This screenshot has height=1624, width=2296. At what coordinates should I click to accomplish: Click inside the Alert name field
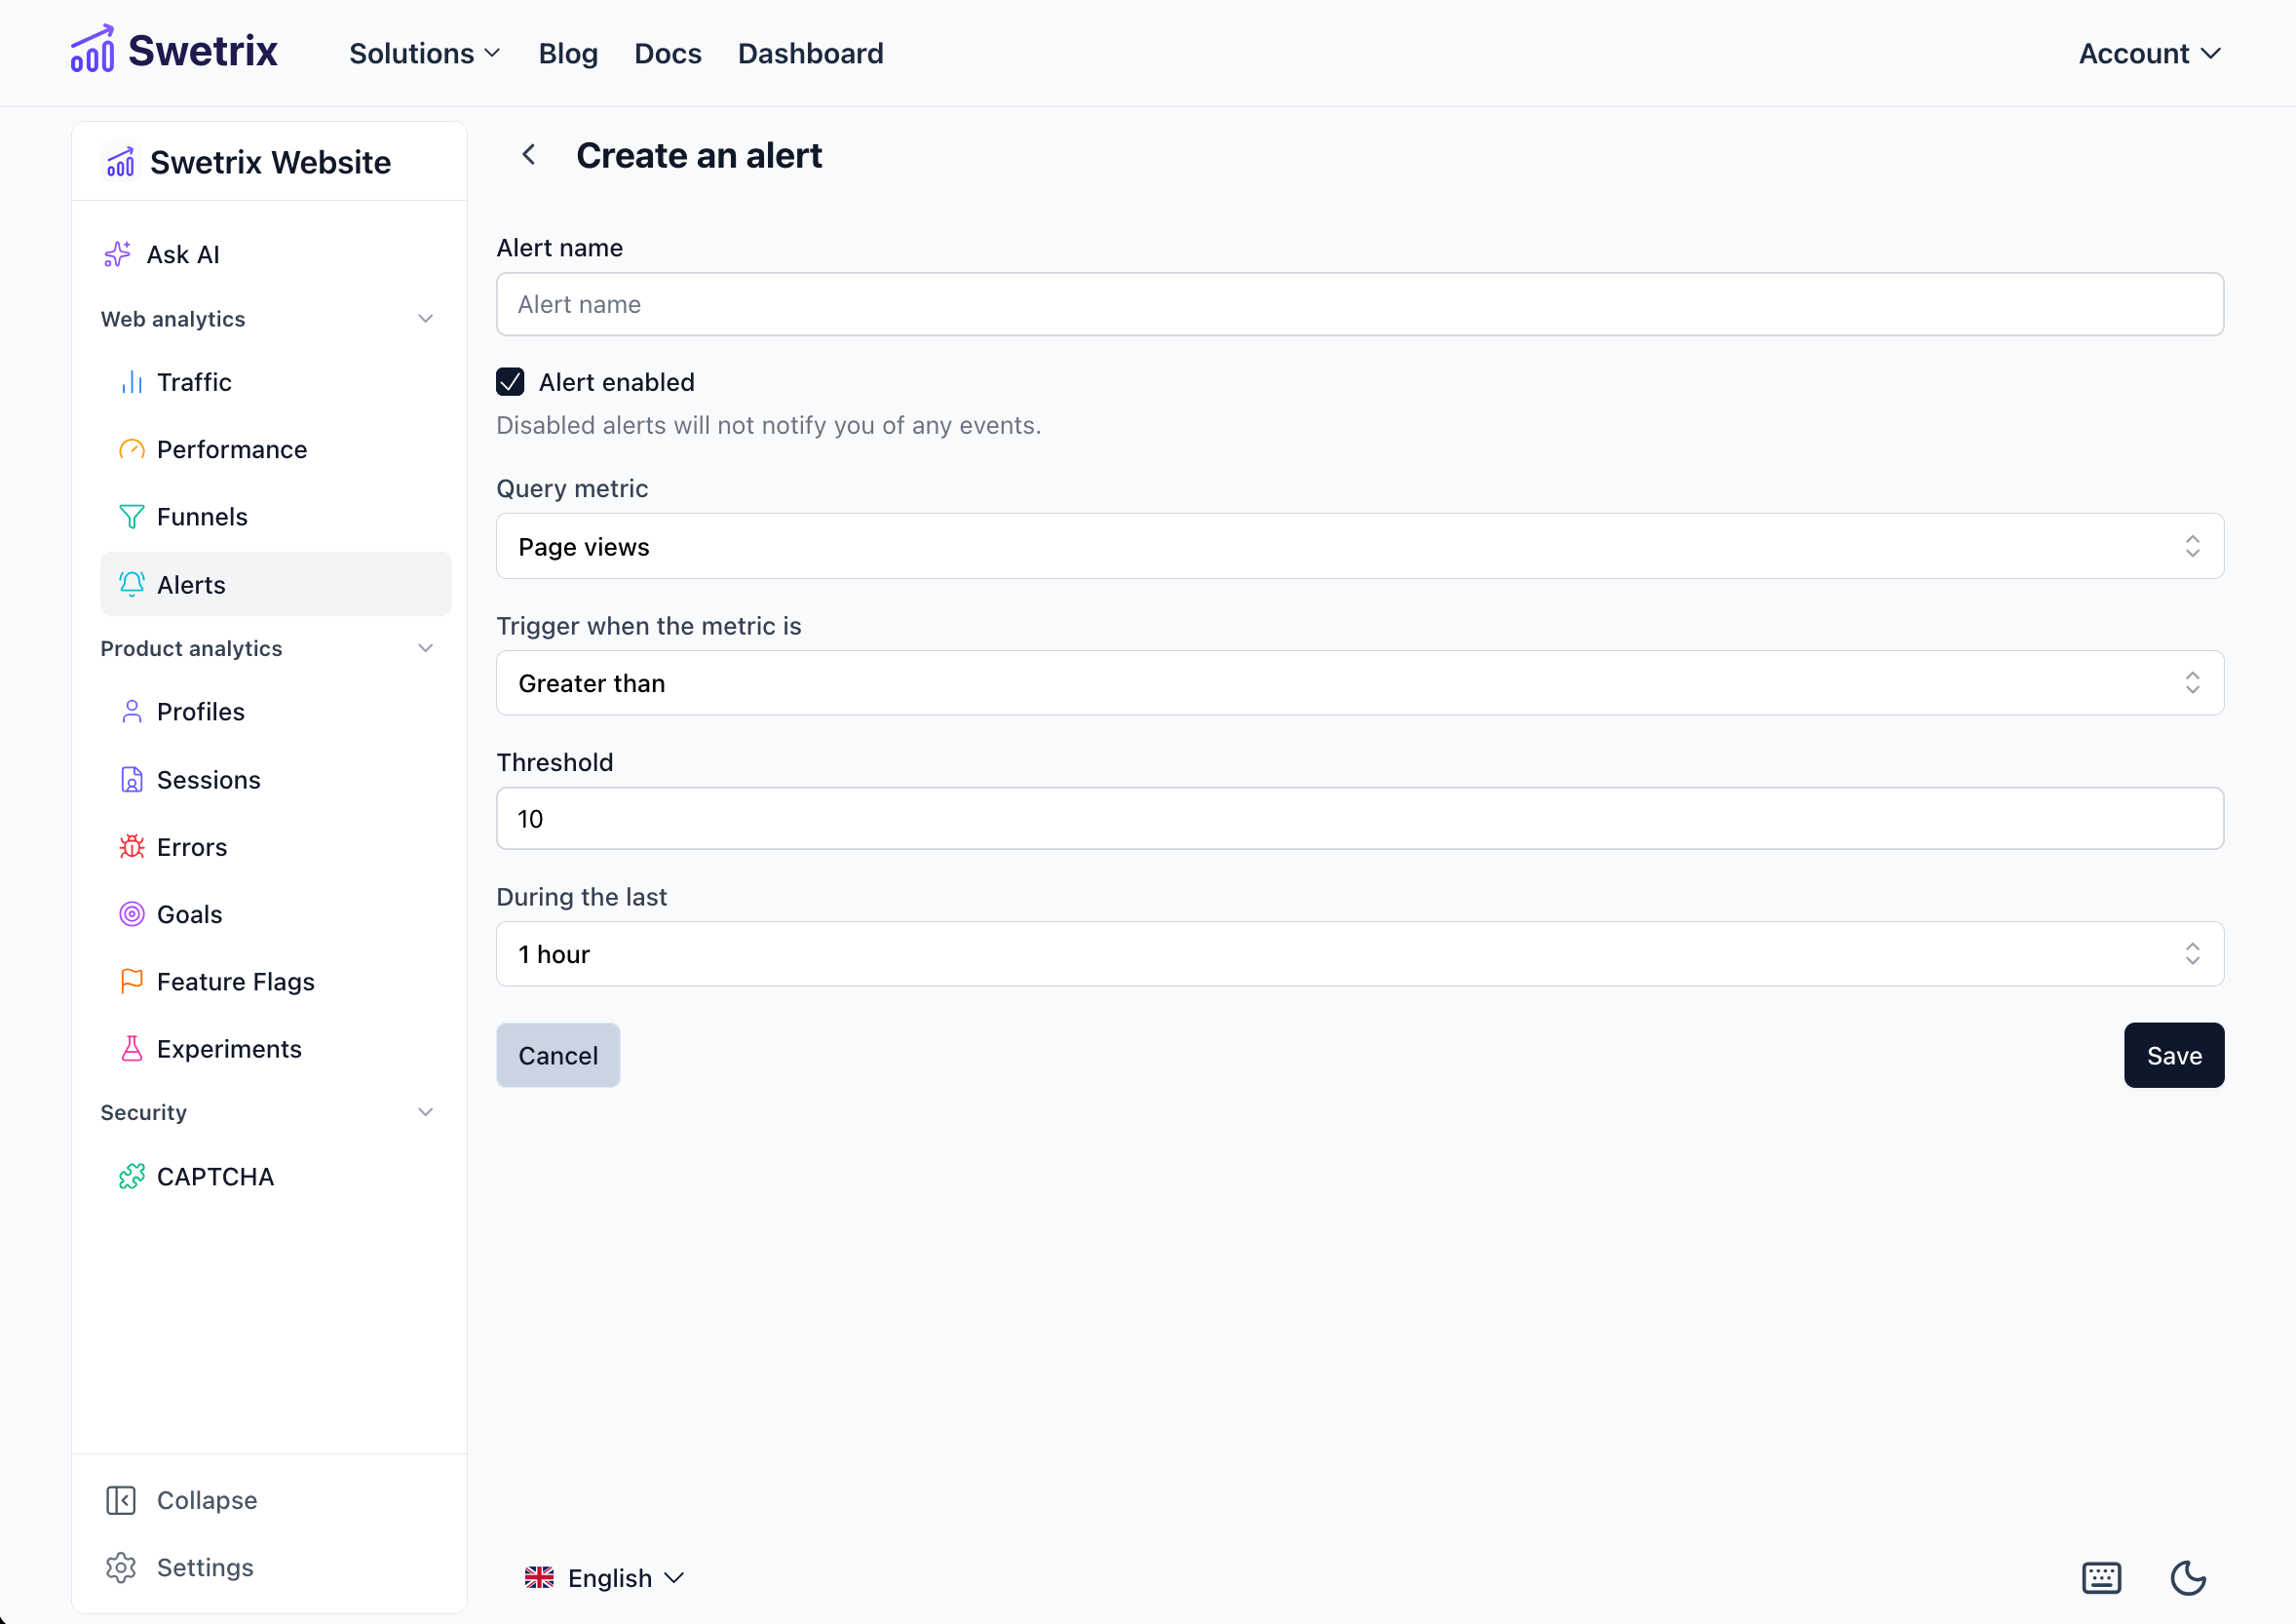pos(1360,304)
